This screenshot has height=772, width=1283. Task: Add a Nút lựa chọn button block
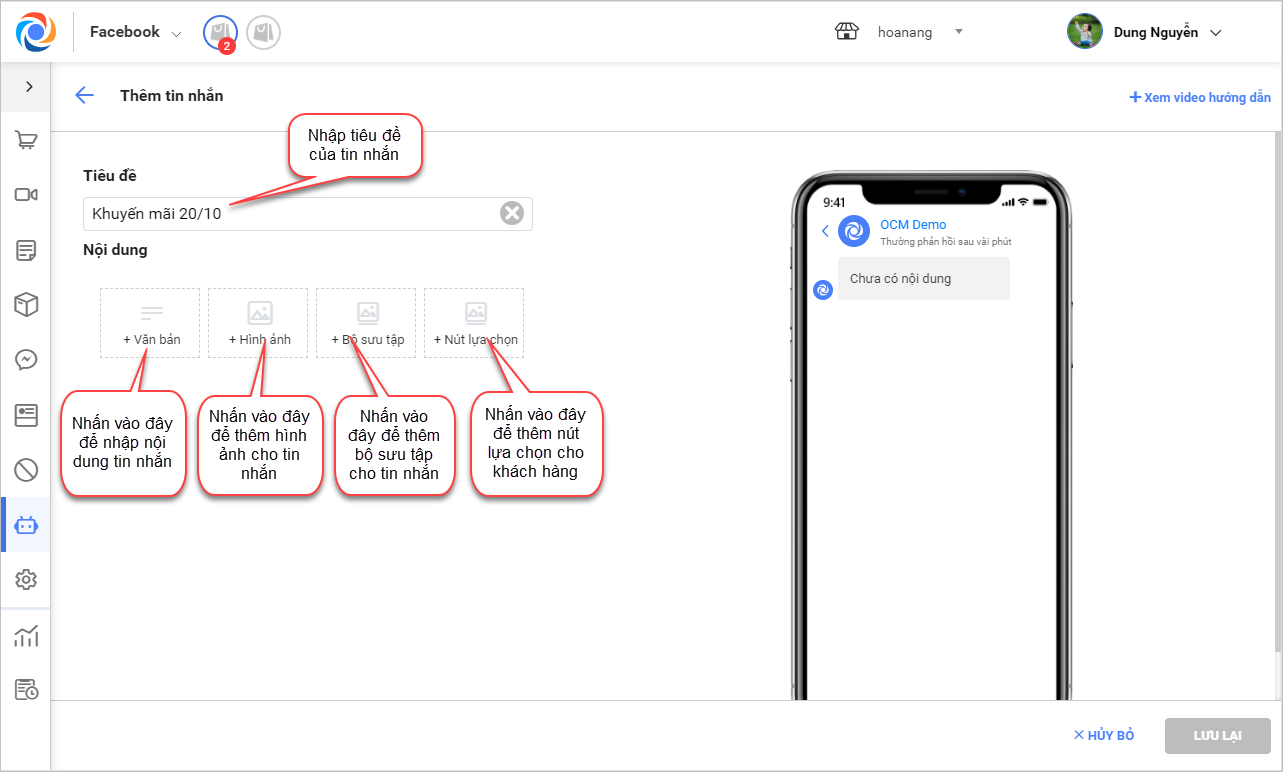point(475,323)
